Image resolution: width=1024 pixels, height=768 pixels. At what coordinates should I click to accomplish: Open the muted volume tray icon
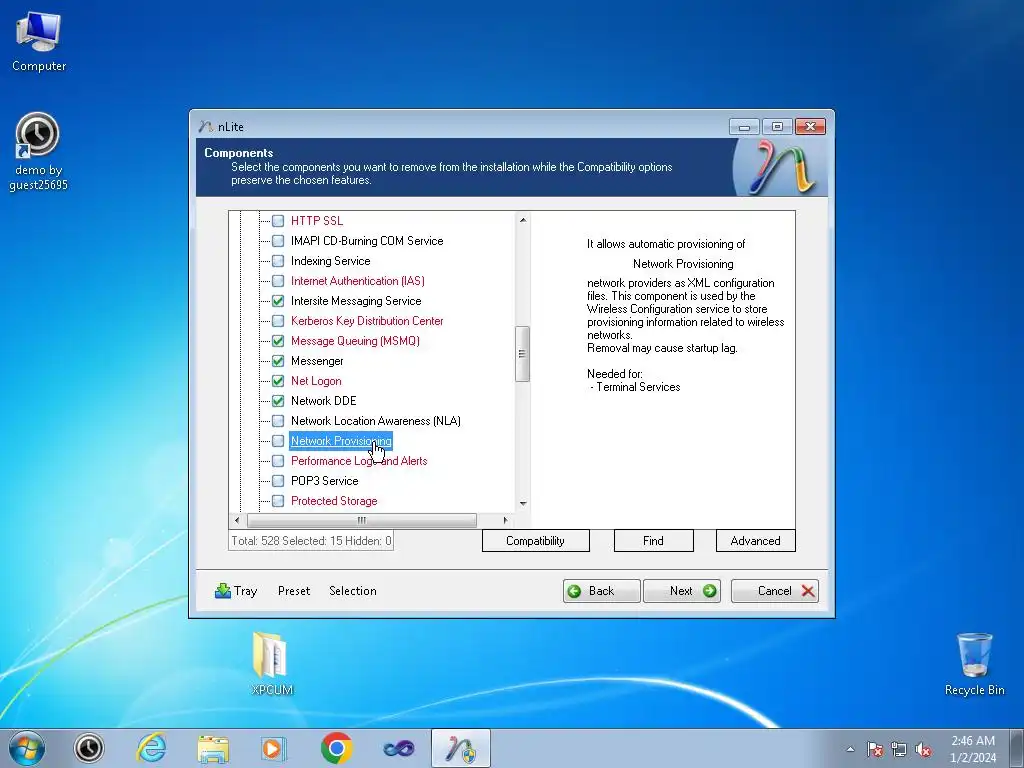pos(923,749)
